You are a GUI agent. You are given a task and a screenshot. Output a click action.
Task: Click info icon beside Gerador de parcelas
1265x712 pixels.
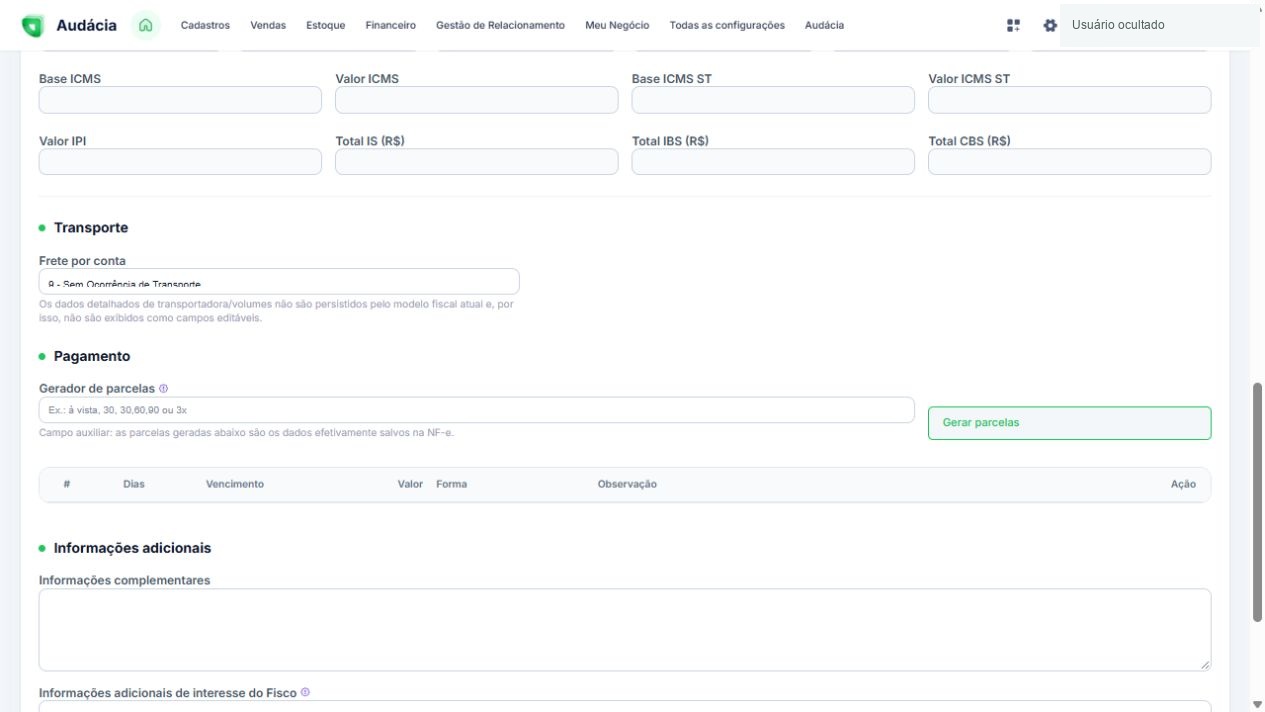(163, 388)
